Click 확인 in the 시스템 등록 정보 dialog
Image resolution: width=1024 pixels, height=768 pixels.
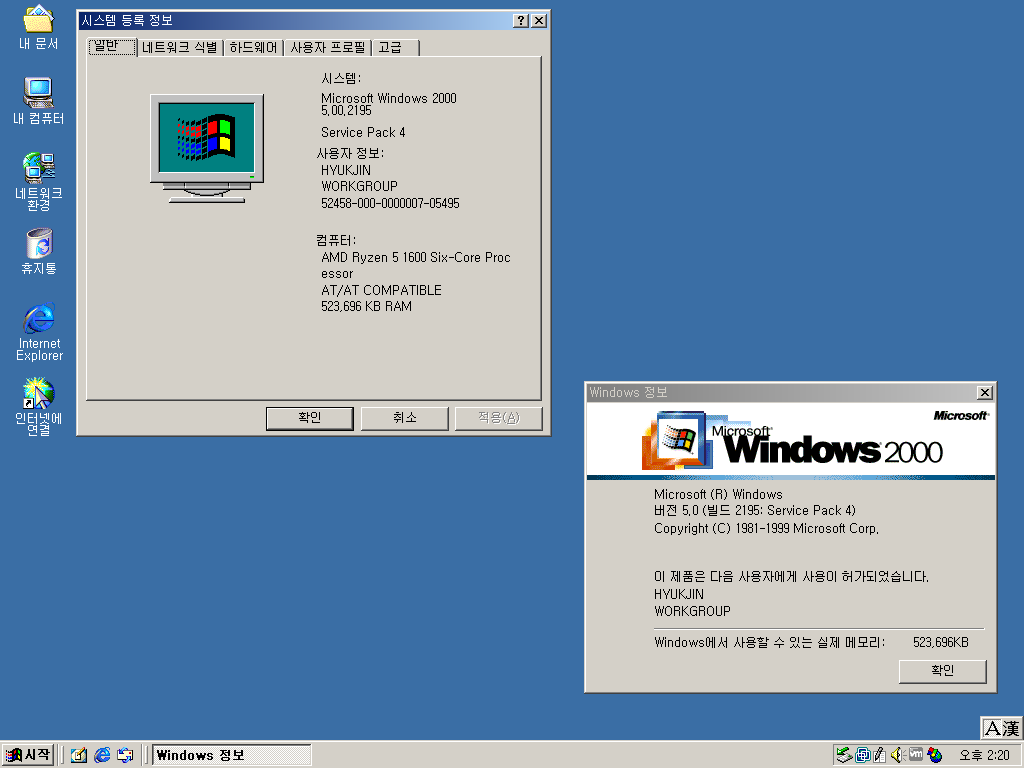[x=310, y=418]
